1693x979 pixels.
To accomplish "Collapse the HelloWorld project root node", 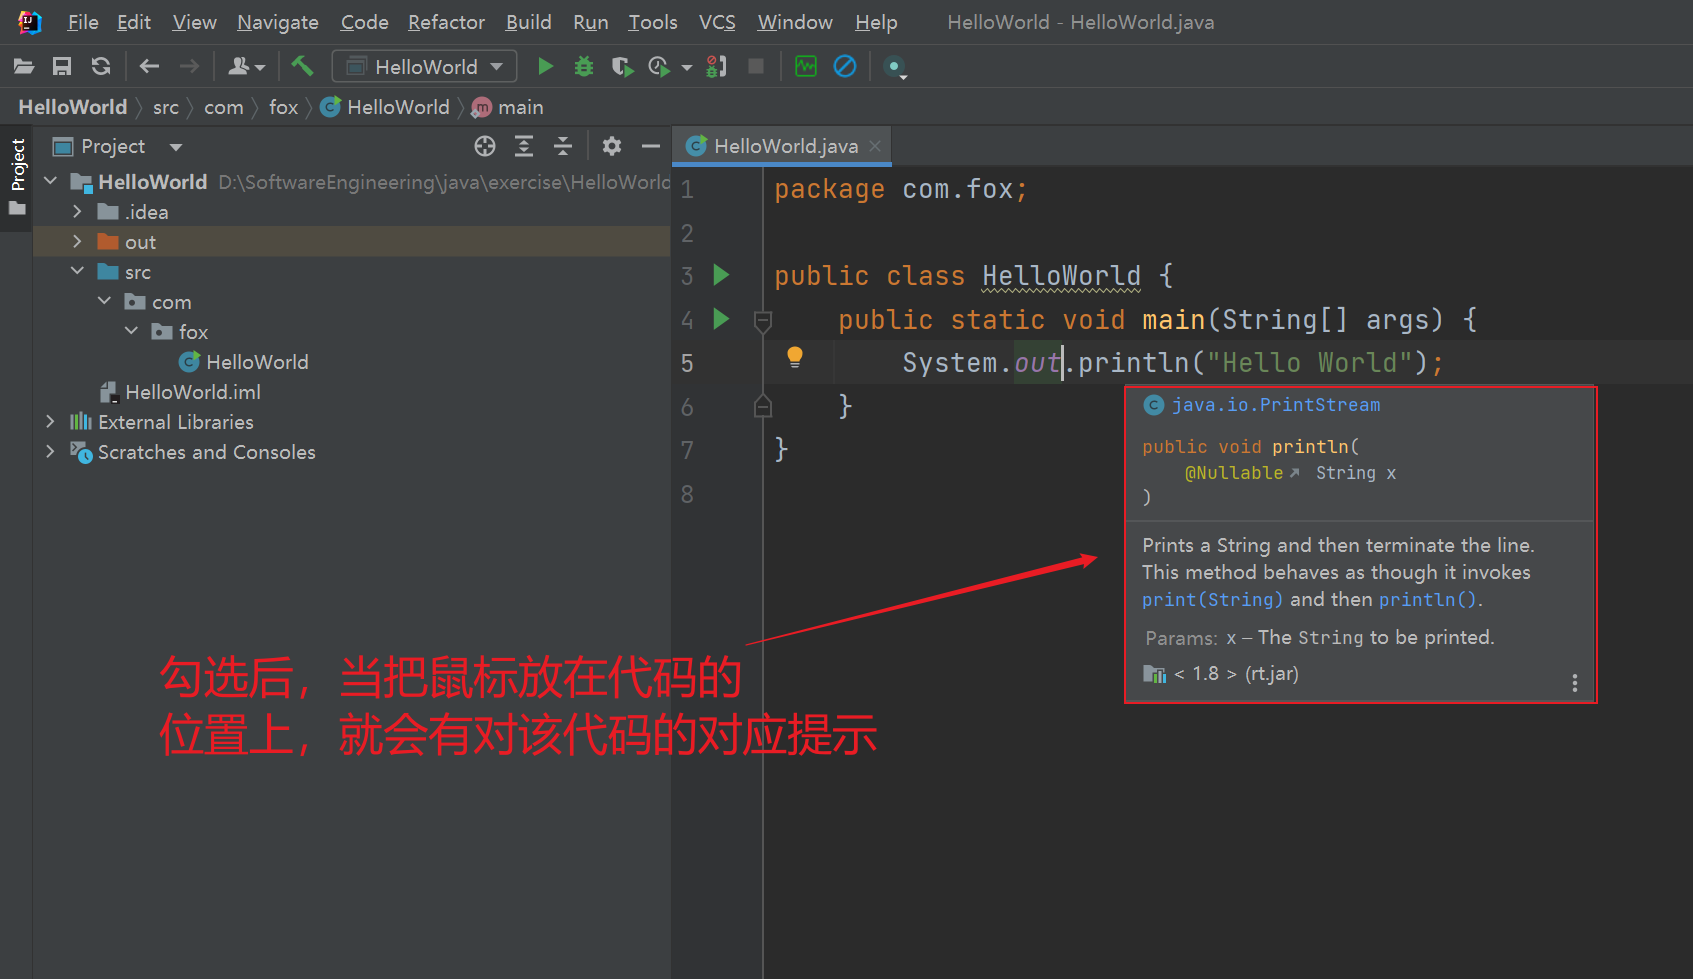I will pyautogui.click(x=51, y=181).
